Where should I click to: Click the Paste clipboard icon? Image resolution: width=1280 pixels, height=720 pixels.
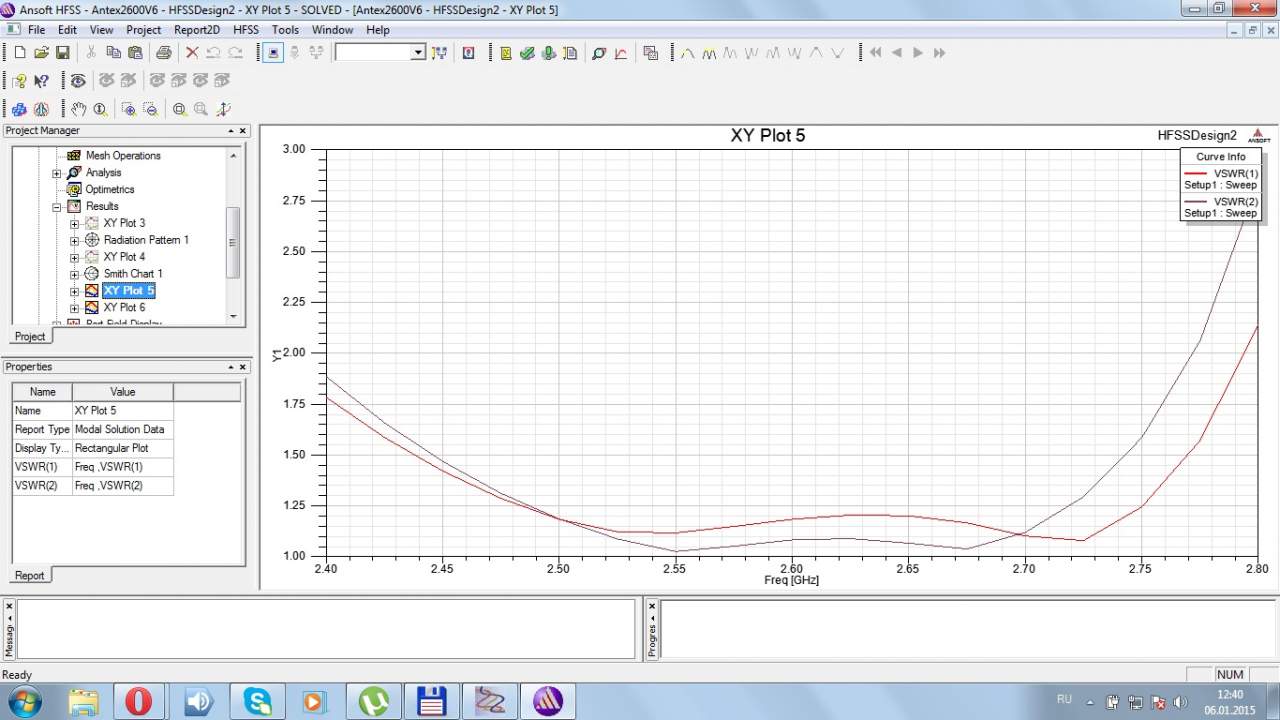tap(135, 53)
